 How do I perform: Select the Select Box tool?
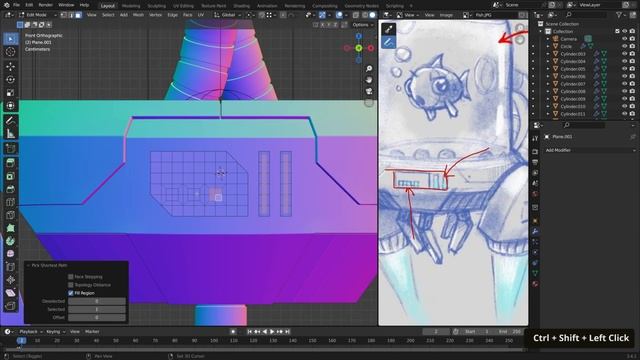tap(11, 39)
